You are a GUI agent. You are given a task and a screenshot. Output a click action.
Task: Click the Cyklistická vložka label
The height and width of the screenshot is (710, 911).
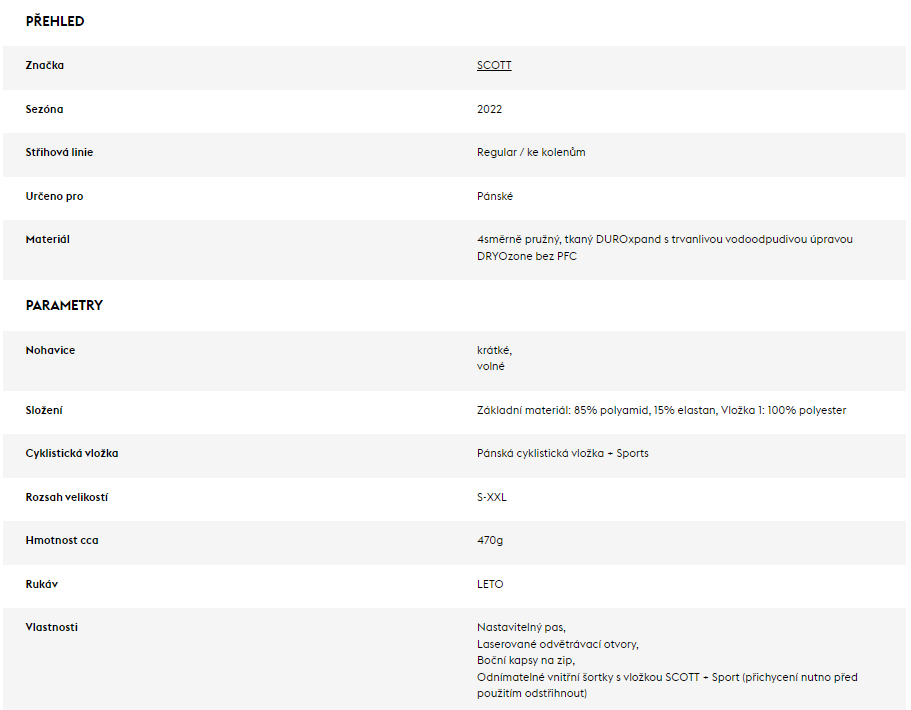[x=72, y=453]
